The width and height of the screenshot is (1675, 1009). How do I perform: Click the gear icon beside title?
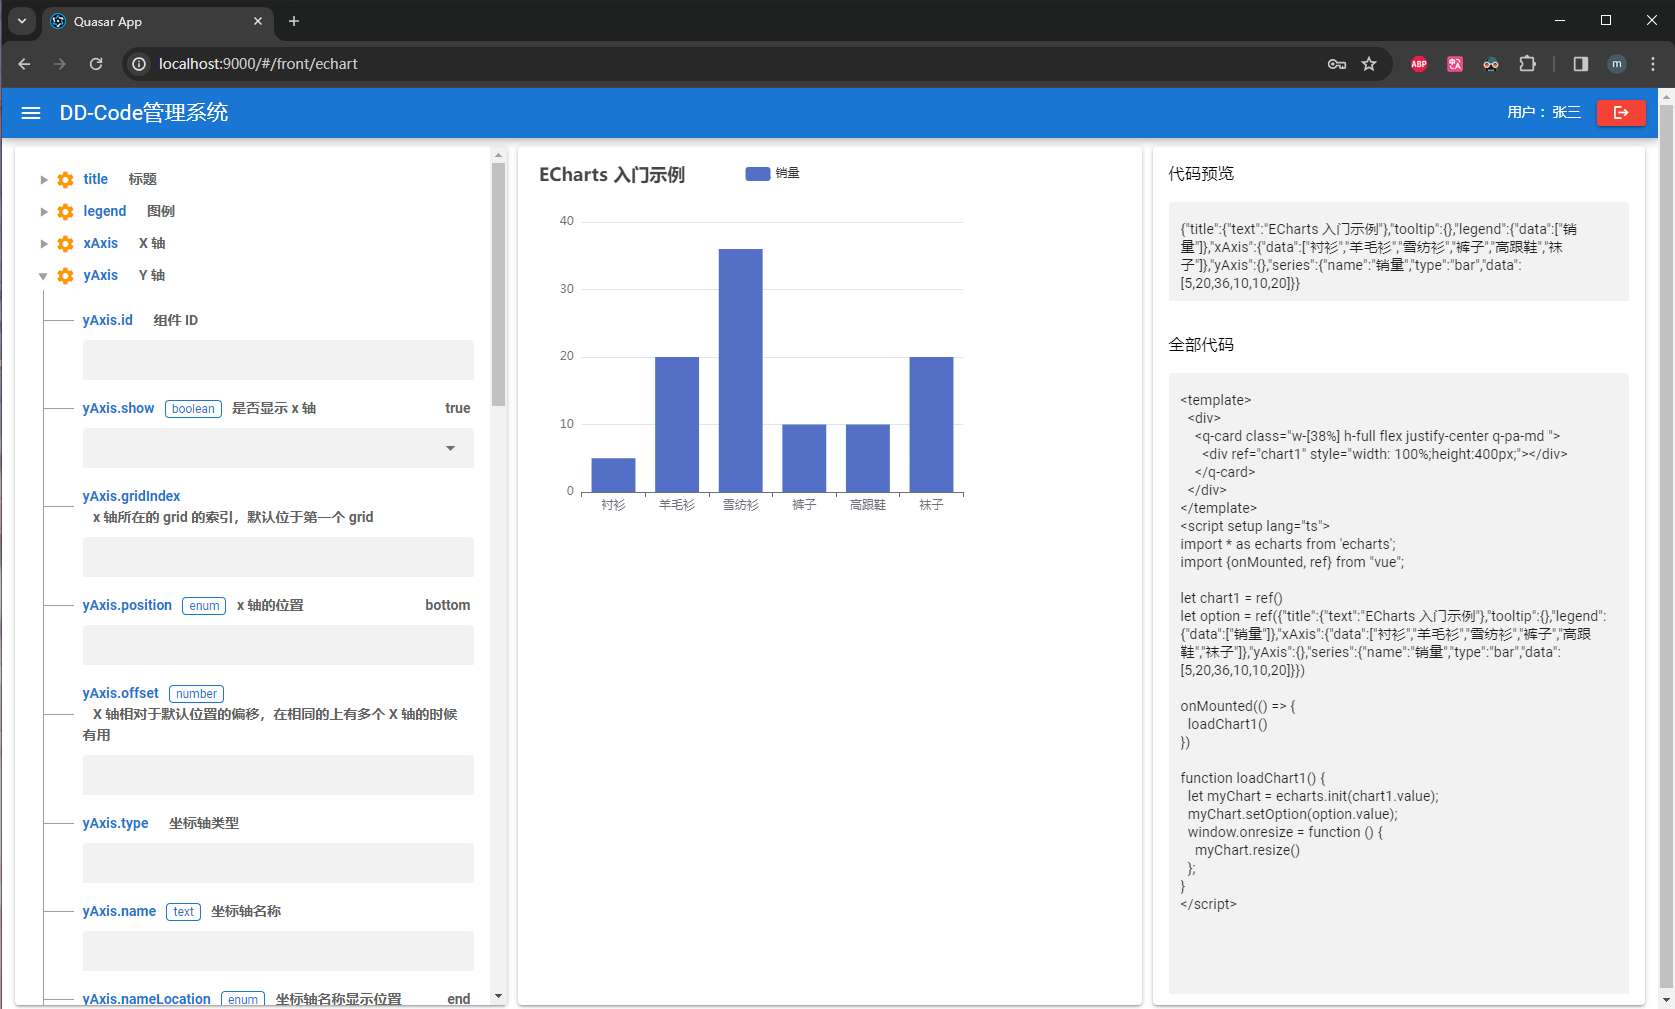[x=65, y=180]
